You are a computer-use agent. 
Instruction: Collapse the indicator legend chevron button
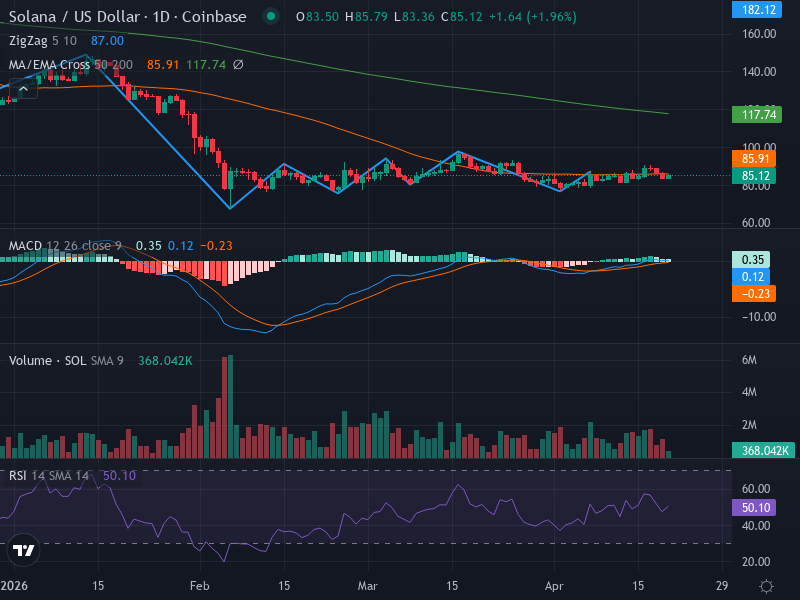(23, 89)
